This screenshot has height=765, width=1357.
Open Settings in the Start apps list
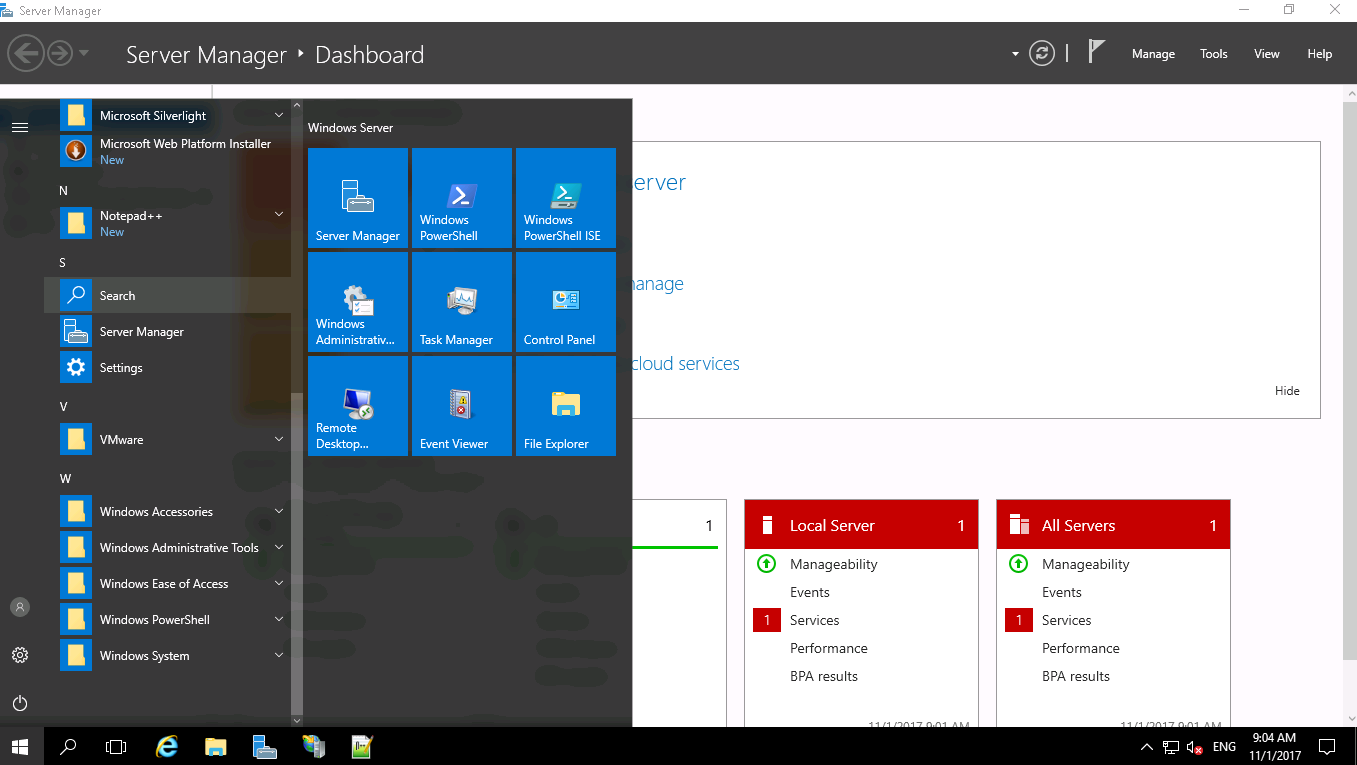(x=121, y=368)
